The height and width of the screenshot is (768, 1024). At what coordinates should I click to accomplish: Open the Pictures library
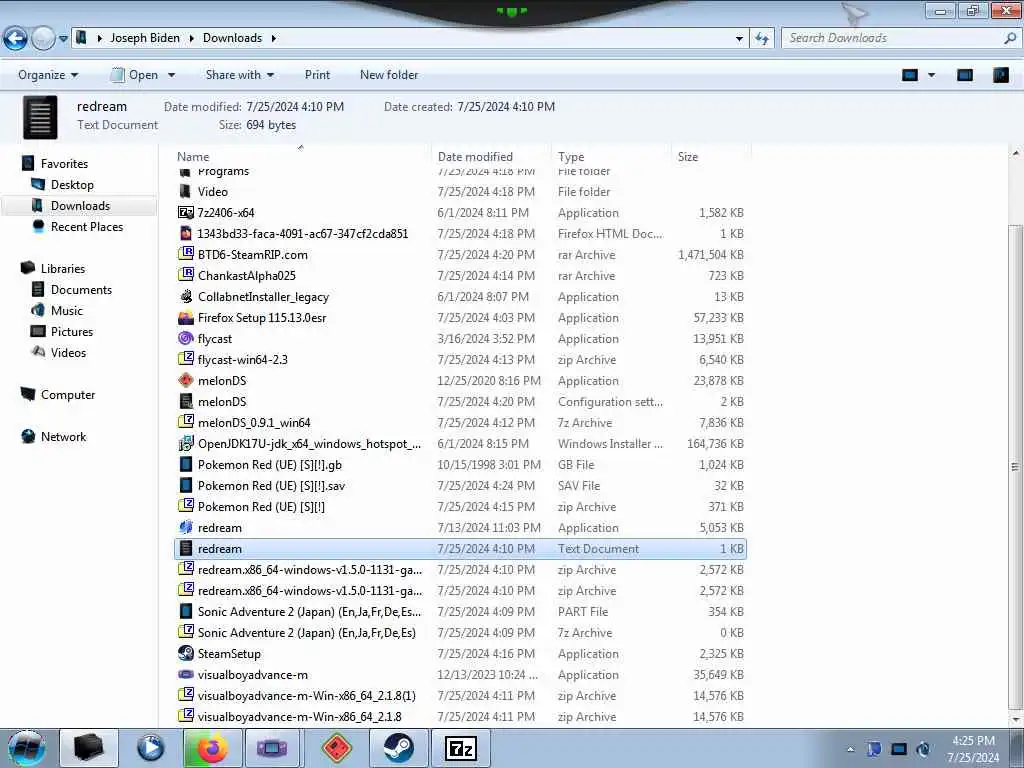point(72,331)
